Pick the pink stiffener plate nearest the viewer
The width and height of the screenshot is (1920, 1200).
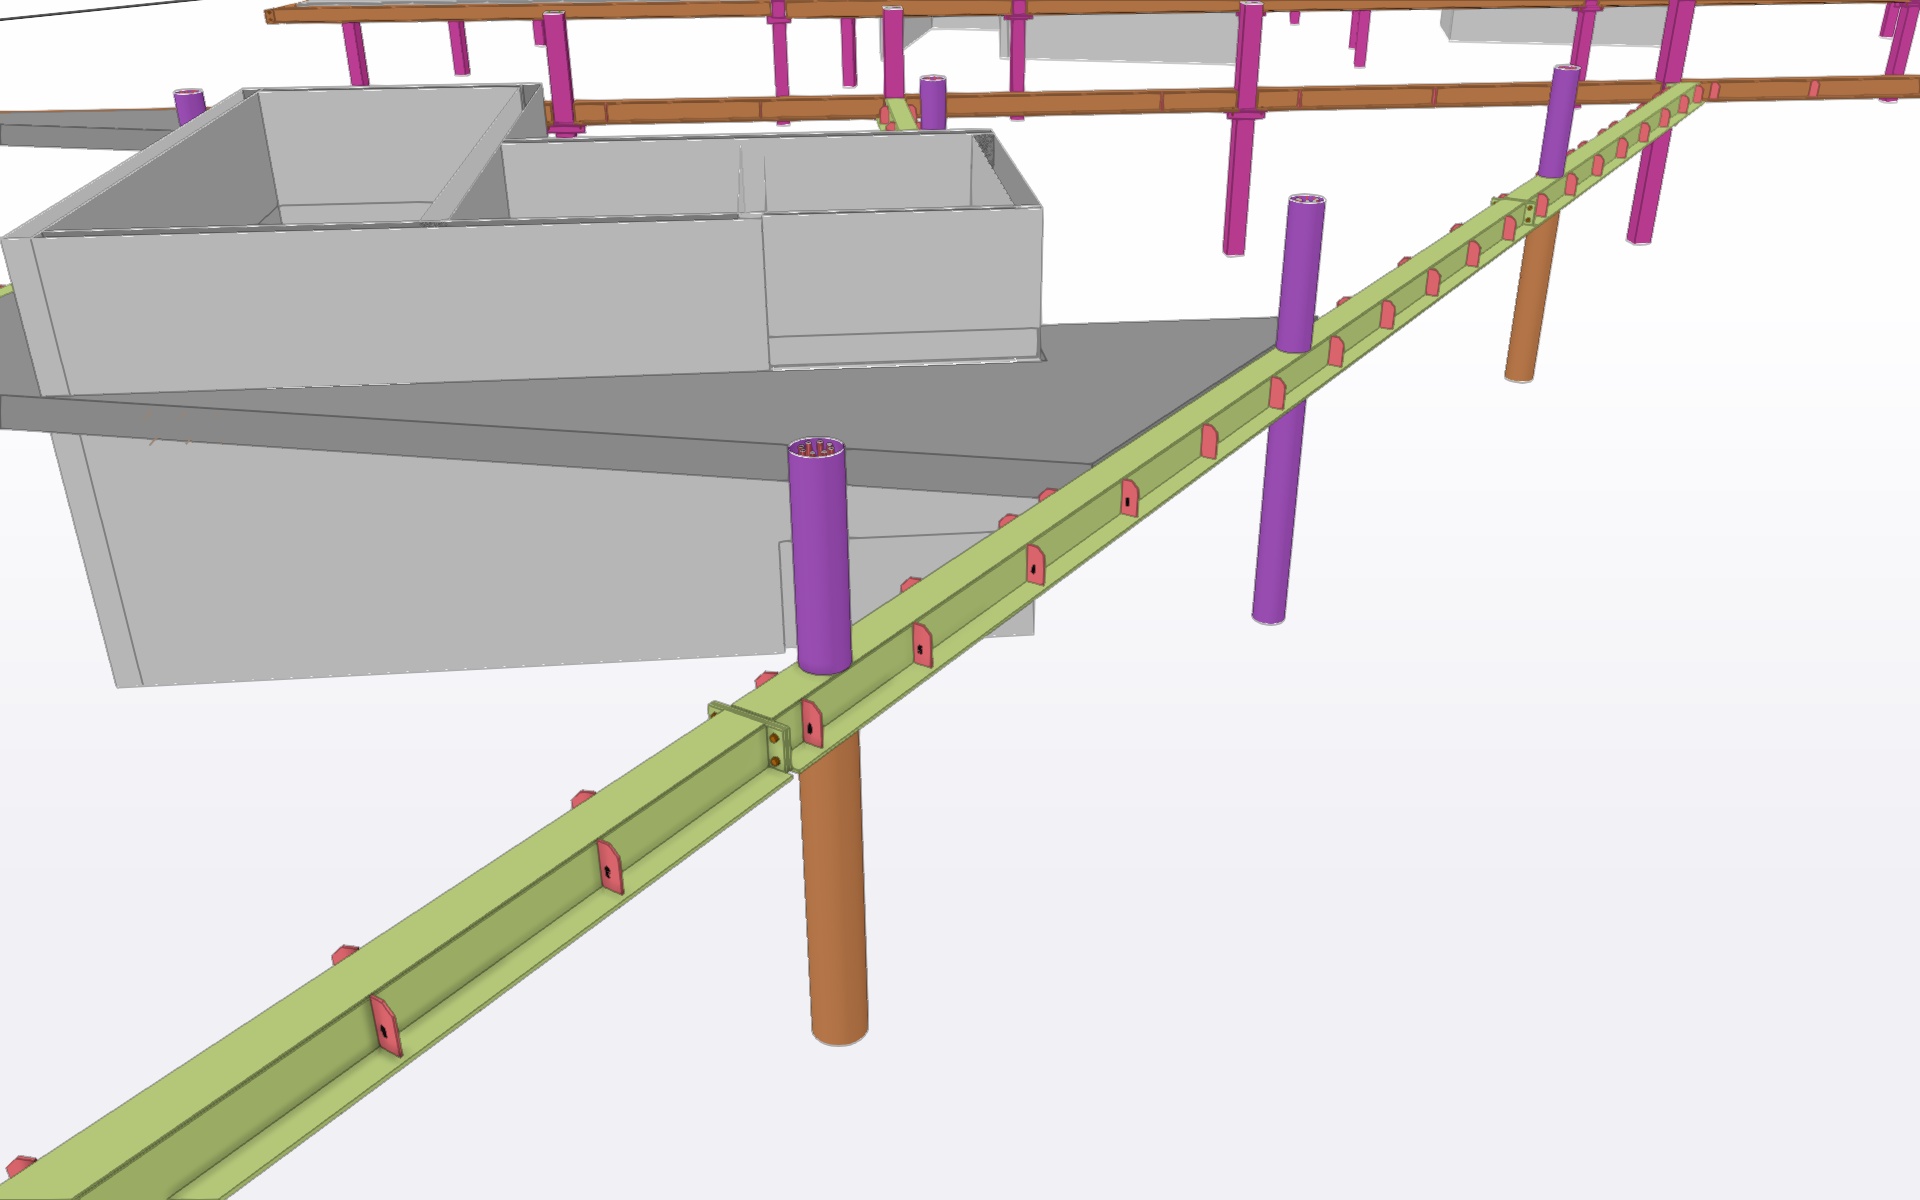[385, 1026]
